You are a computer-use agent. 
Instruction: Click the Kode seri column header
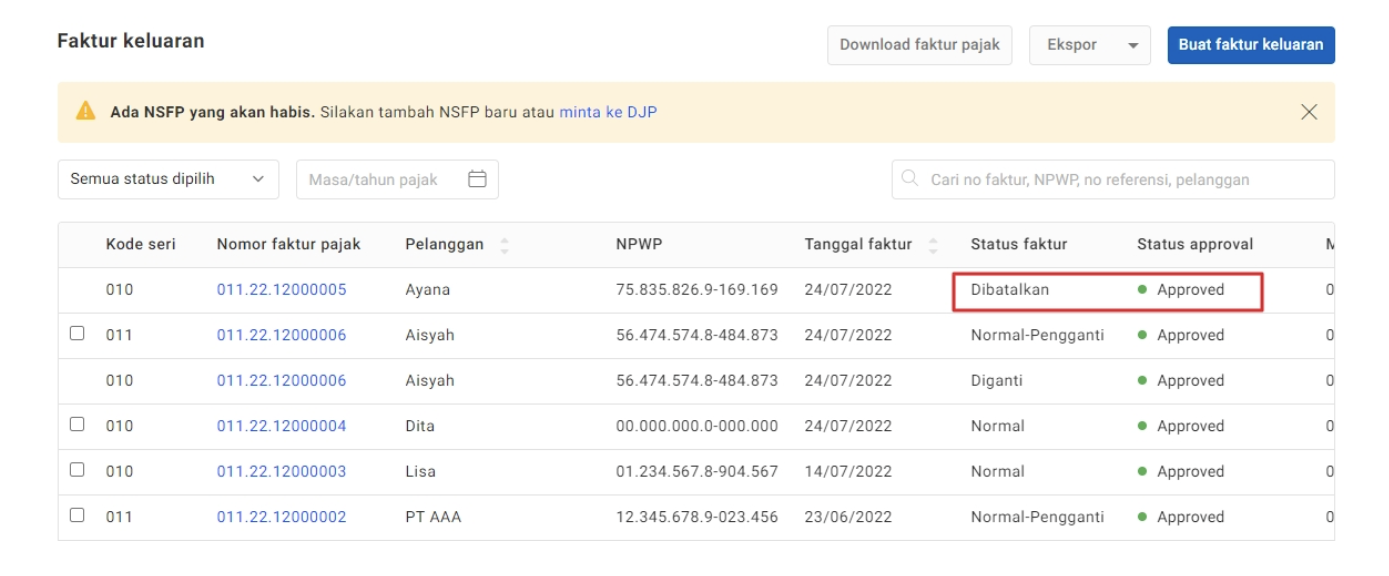click(x=141, y=244)
